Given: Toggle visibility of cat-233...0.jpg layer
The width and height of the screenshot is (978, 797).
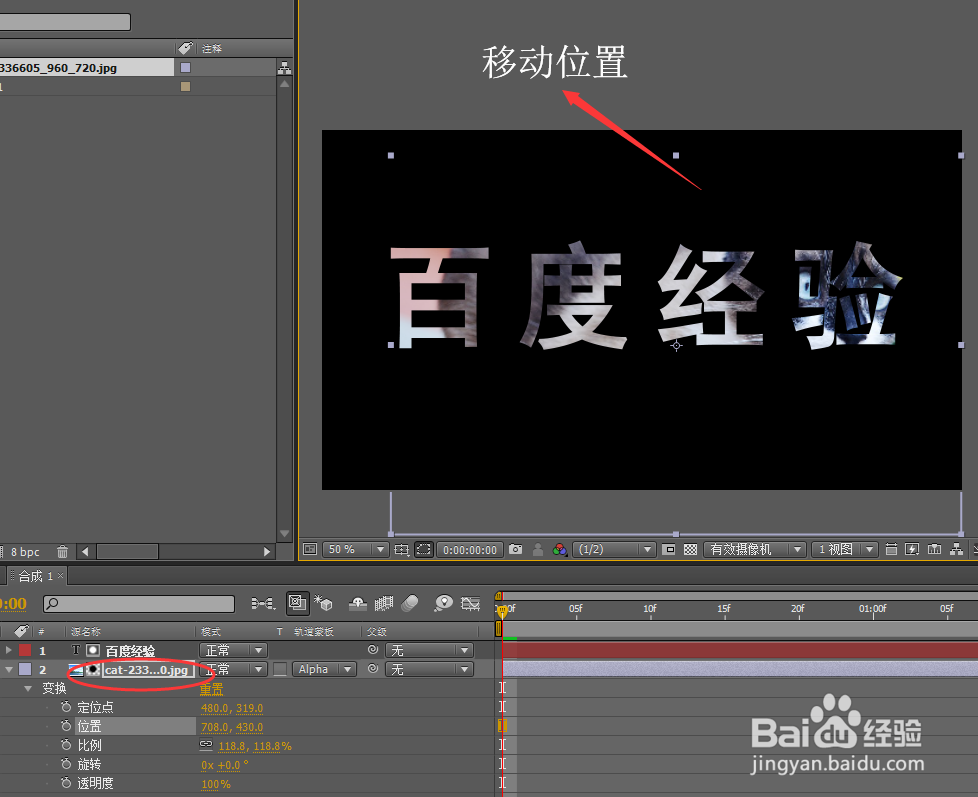Looking at the screenshot, I should click(9, 669).
